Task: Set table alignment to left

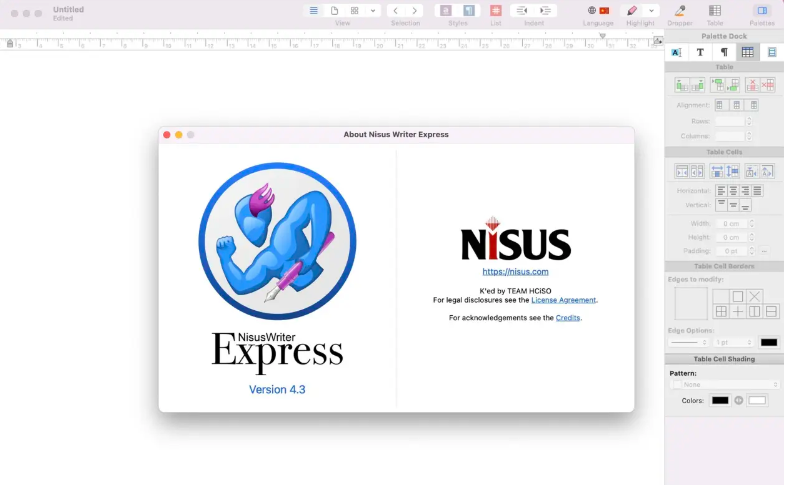Action: coord(720,105)
